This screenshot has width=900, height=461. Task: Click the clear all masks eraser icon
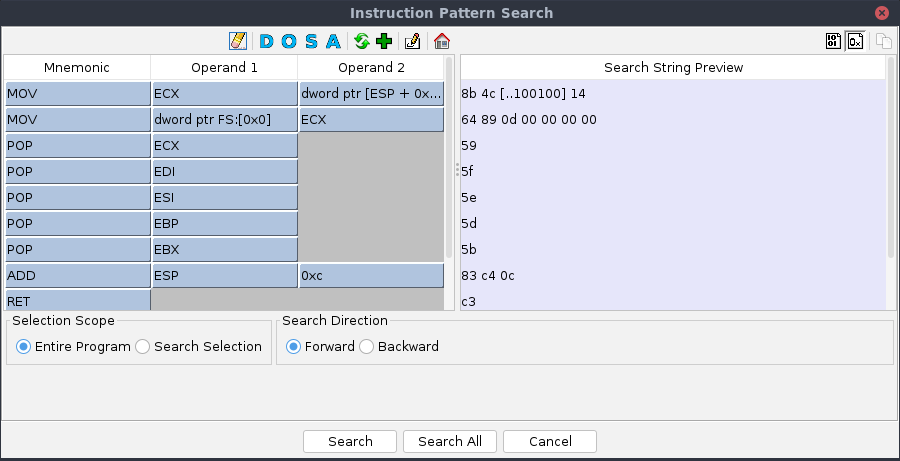point(237,41)
